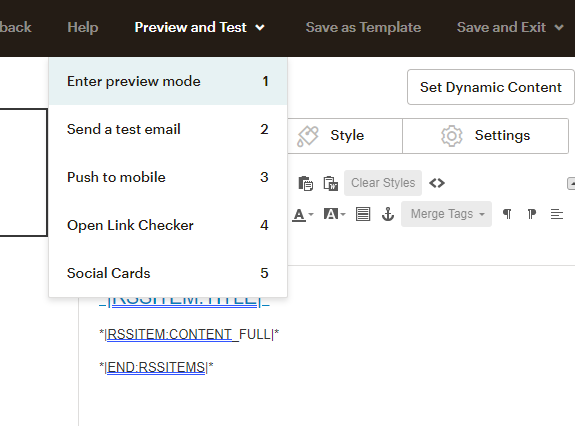Image resolution: width=575 pixels, height=426 pixels.
Task: Open the source code view icon
Action: 437,183
